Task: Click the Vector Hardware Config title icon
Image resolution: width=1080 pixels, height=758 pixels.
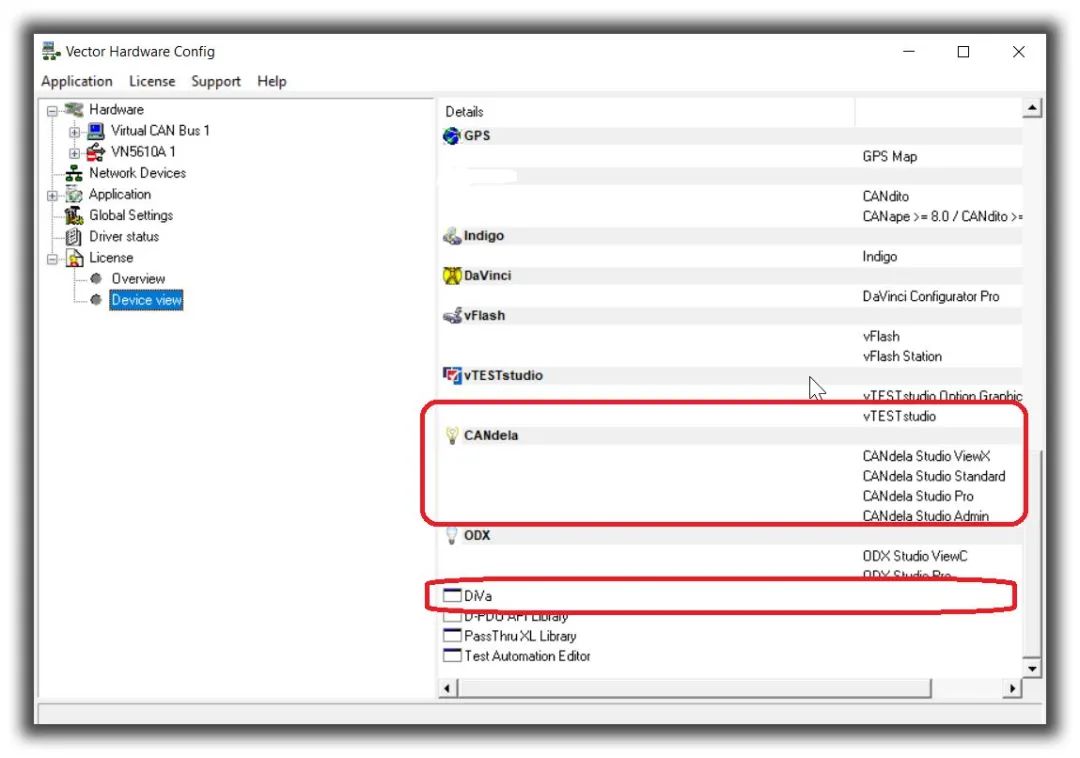Action: click(x=51, y=51)
